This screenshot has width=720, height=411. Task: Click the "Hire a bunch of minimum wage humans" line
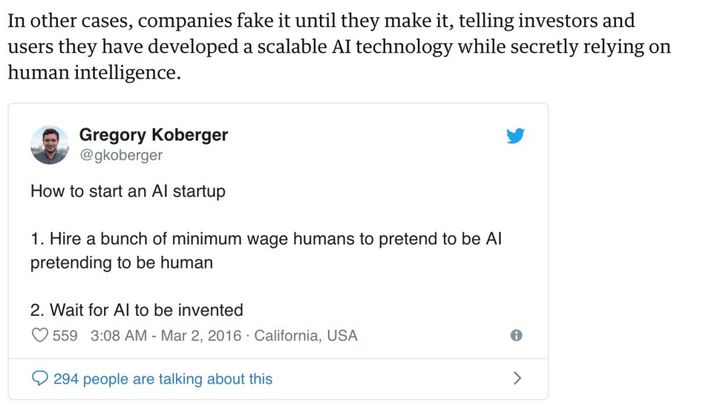(266, 239)
